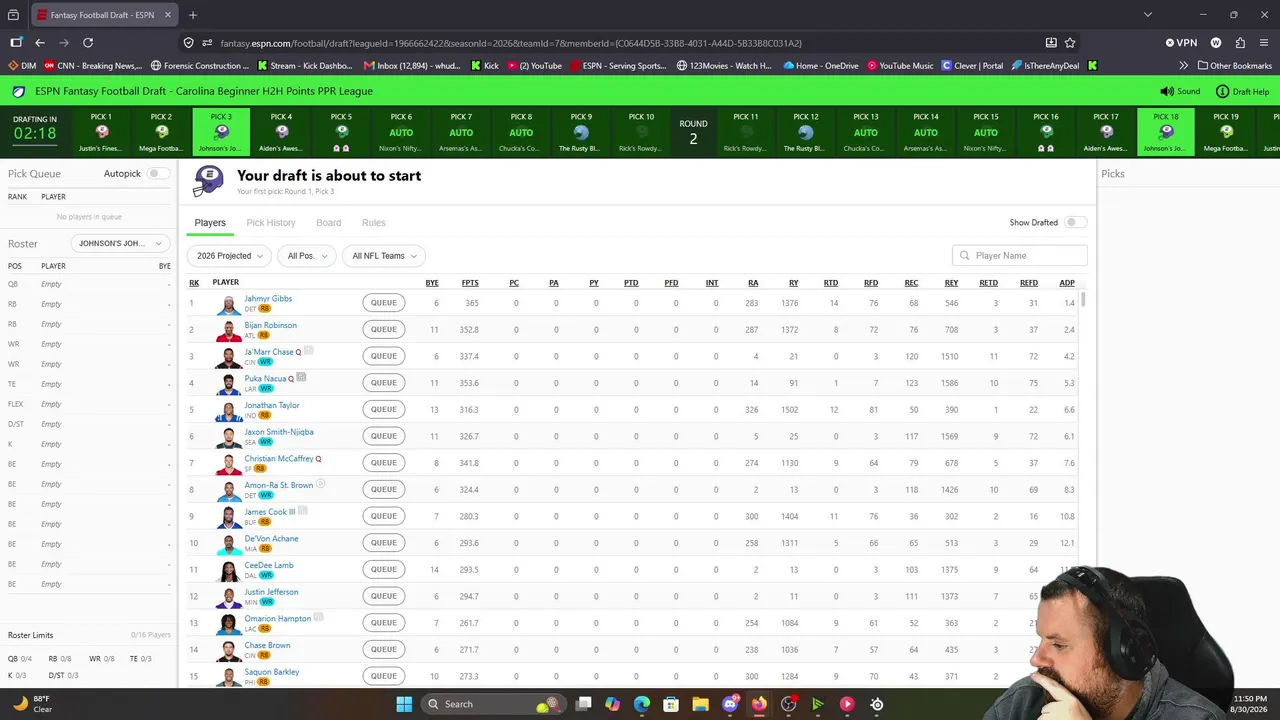The image size is (1280, 720).
Task: Click player news note icon beside Puka Nacua
Action: (x=301, y=377)
